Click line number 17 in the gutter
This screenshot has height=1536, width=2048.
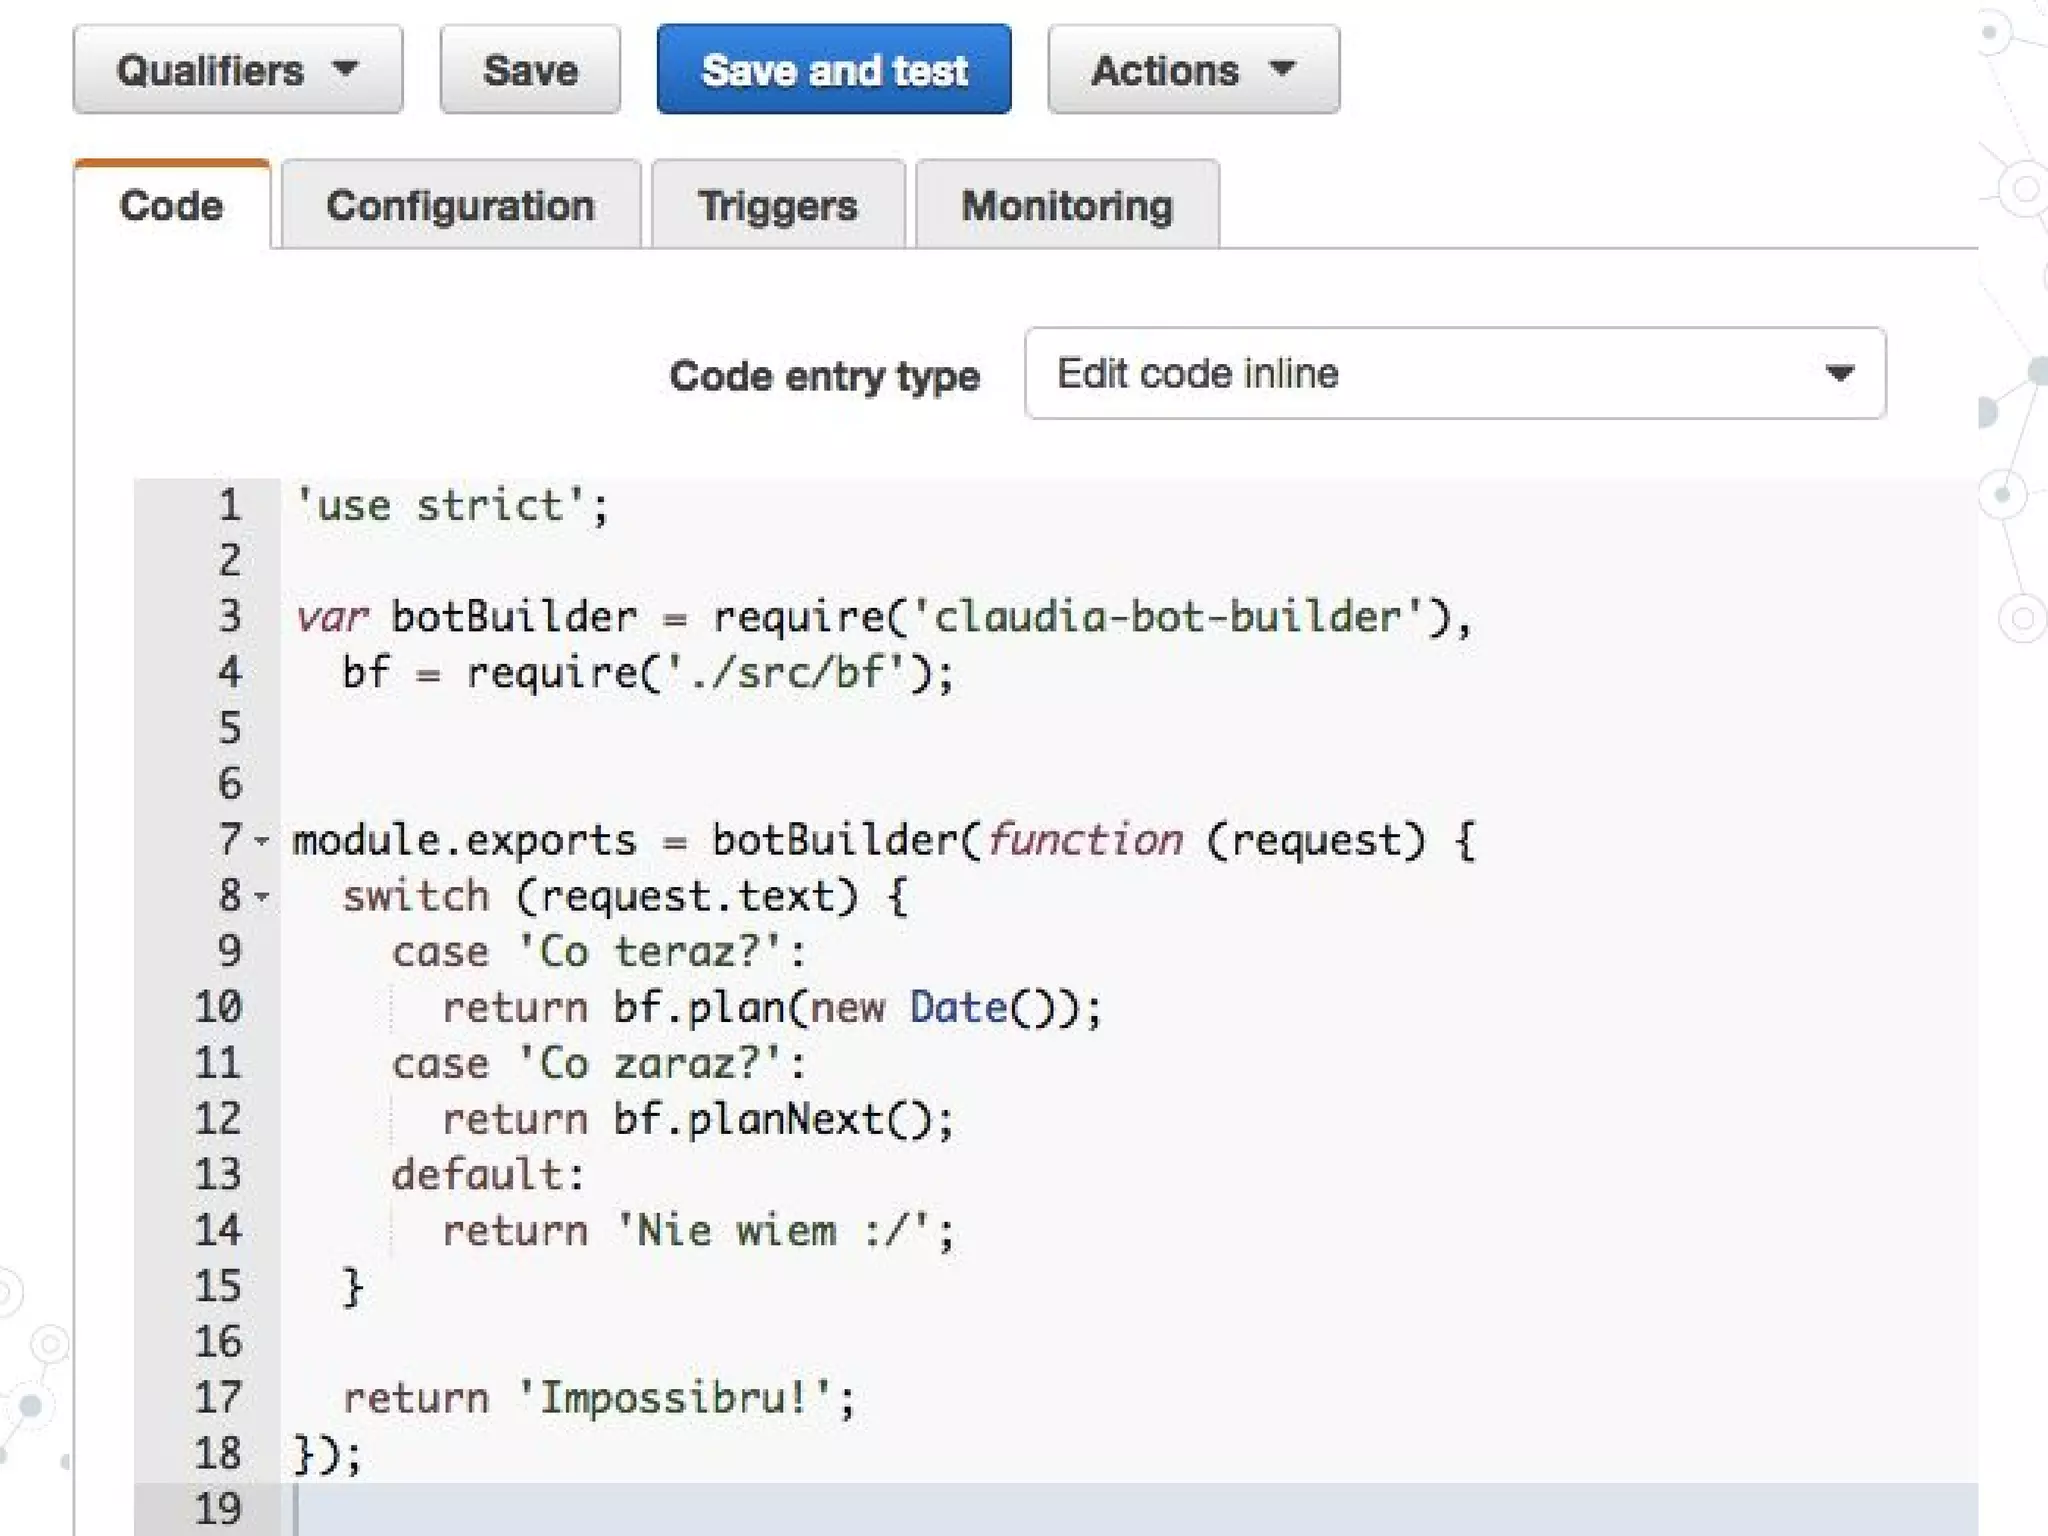click(218, 1398)
